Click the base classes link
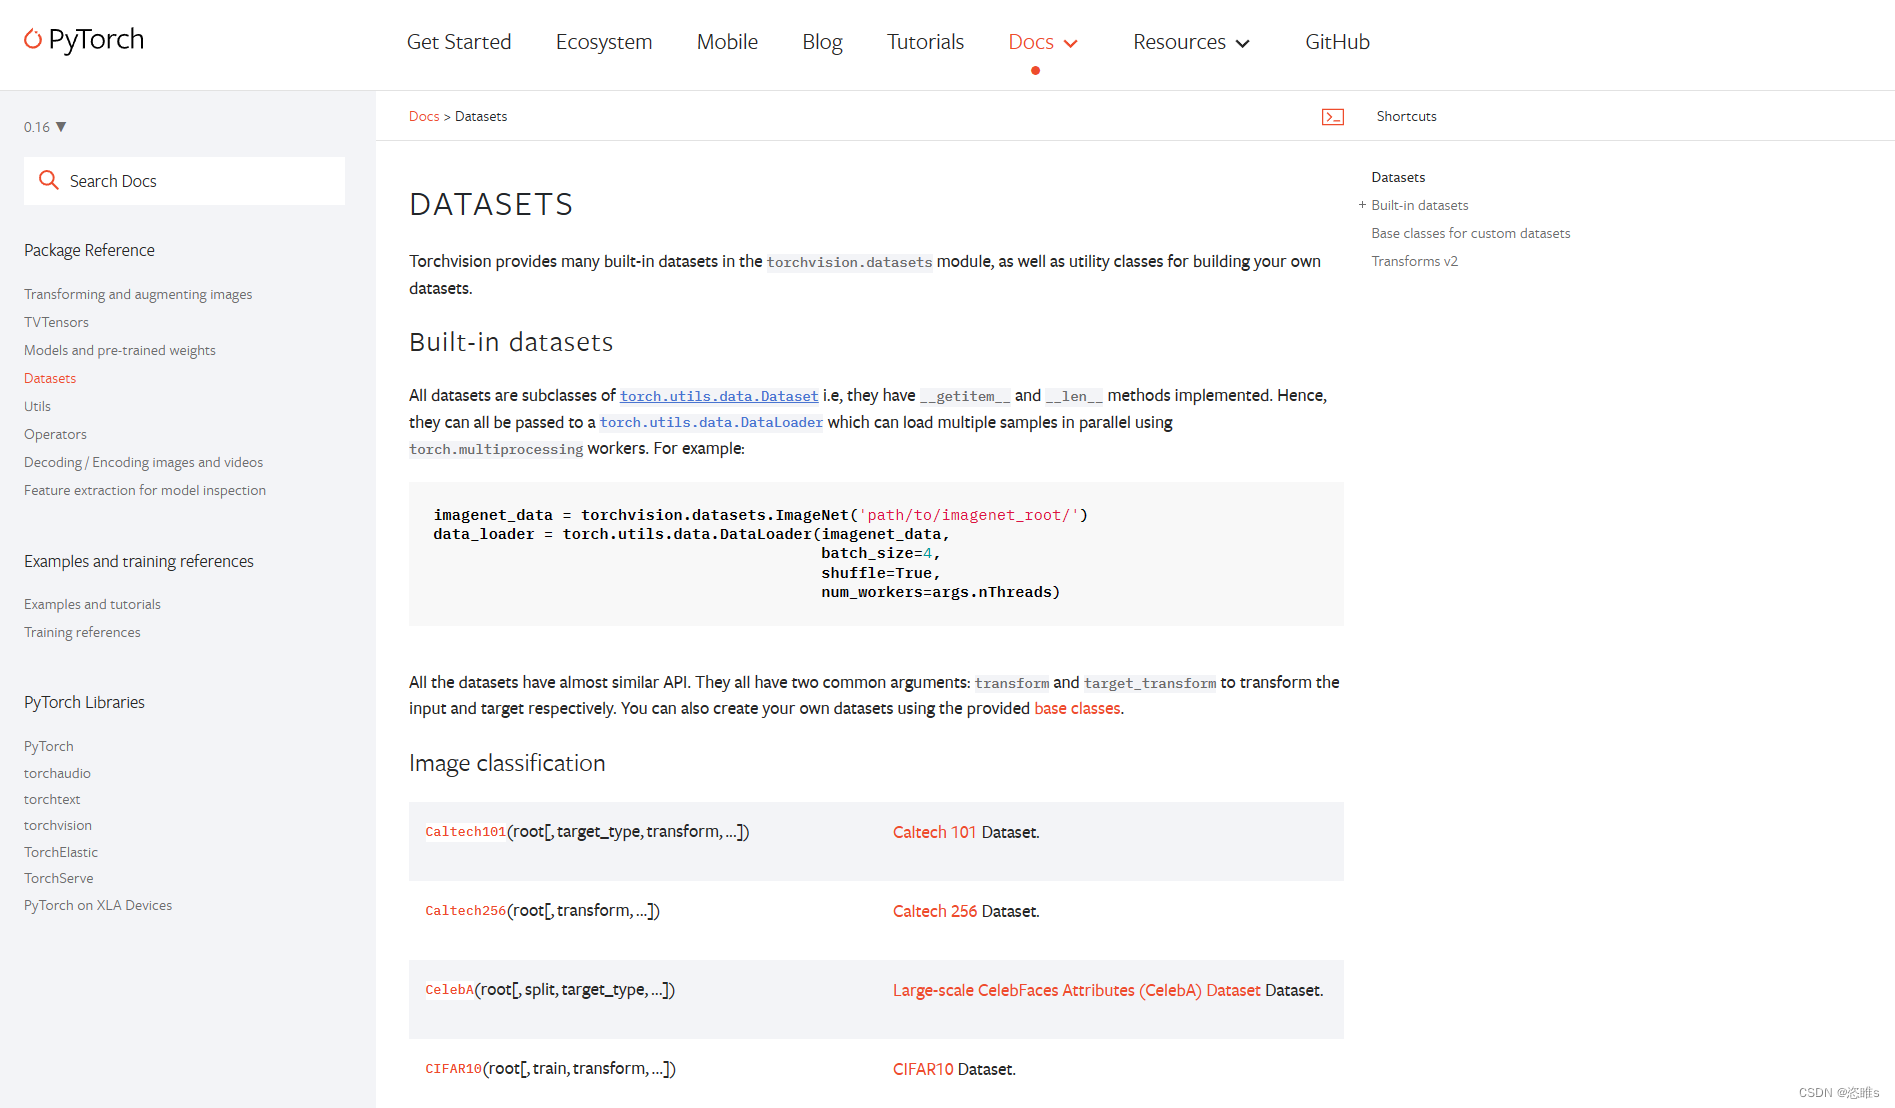The width and height of the screenshot is (1895, 1108). point(1076,708)
